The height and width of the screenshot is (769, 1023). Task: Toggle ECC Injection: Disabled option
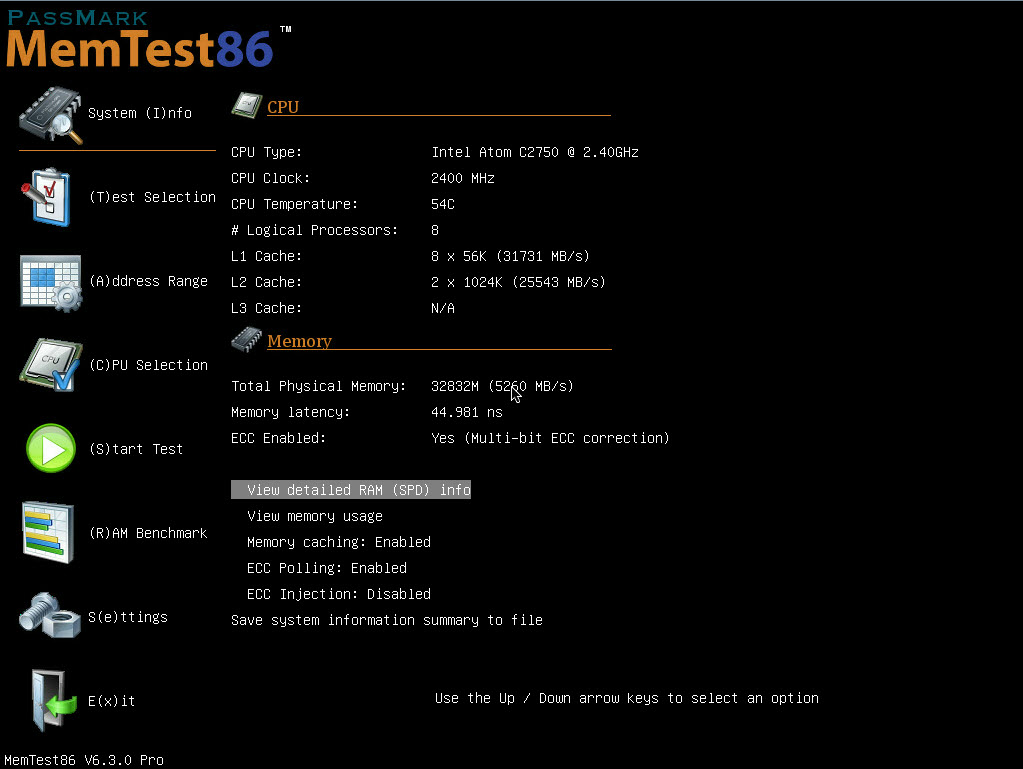click(339, 594)
